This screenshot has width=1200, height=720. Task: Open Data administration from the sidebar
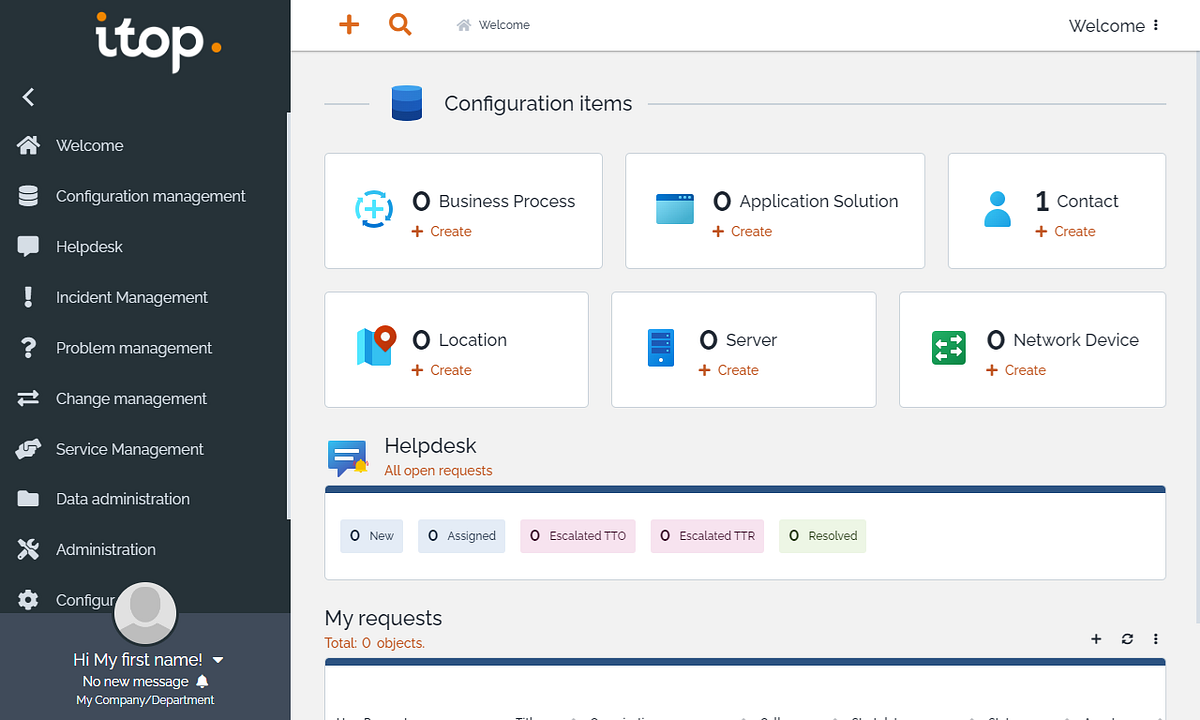pyautogui.click(x=122, y=498)
